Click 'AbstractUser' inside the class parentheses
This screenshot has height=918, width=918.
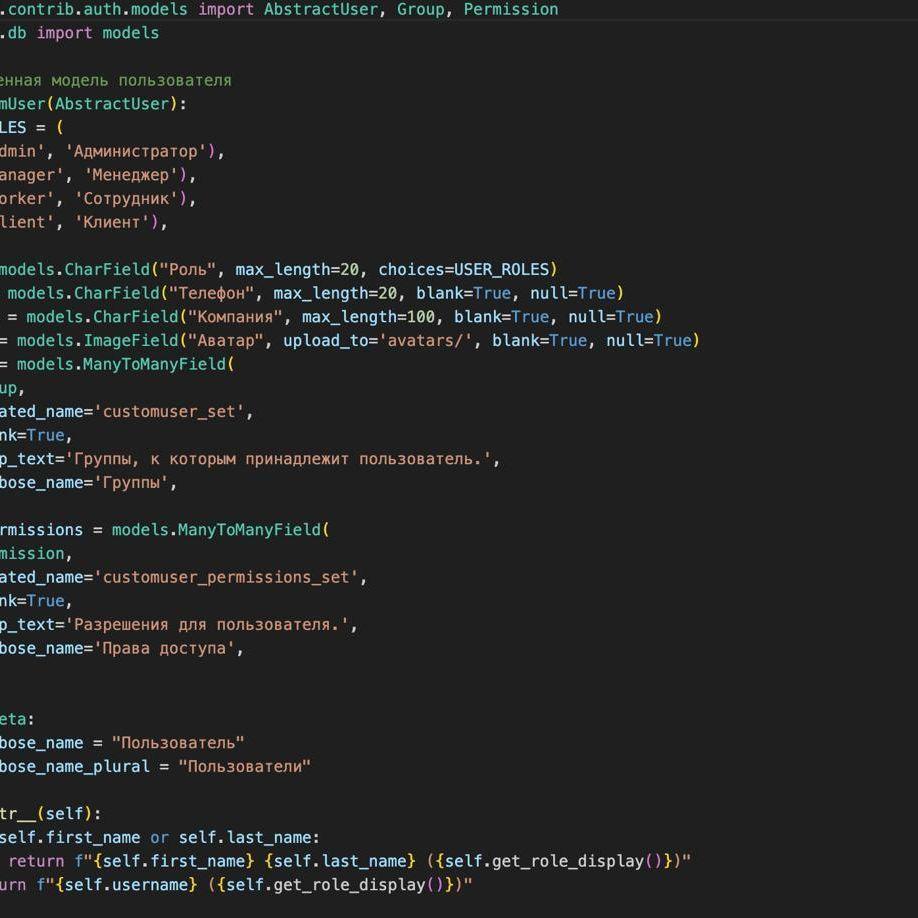tap(112, 104)
